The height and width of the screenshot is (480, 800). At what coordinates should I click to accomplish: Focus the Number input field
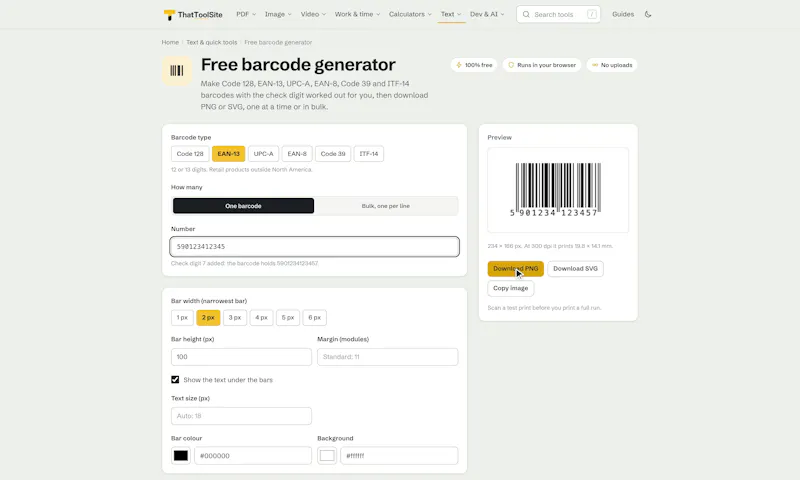(x=314, y=246)
